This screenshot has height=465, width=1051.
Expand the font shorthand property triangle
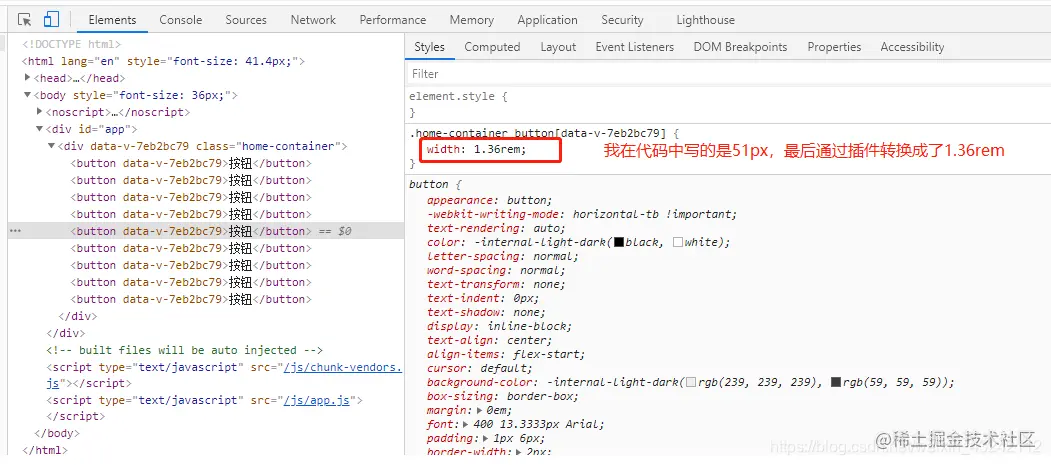(466, 424)
